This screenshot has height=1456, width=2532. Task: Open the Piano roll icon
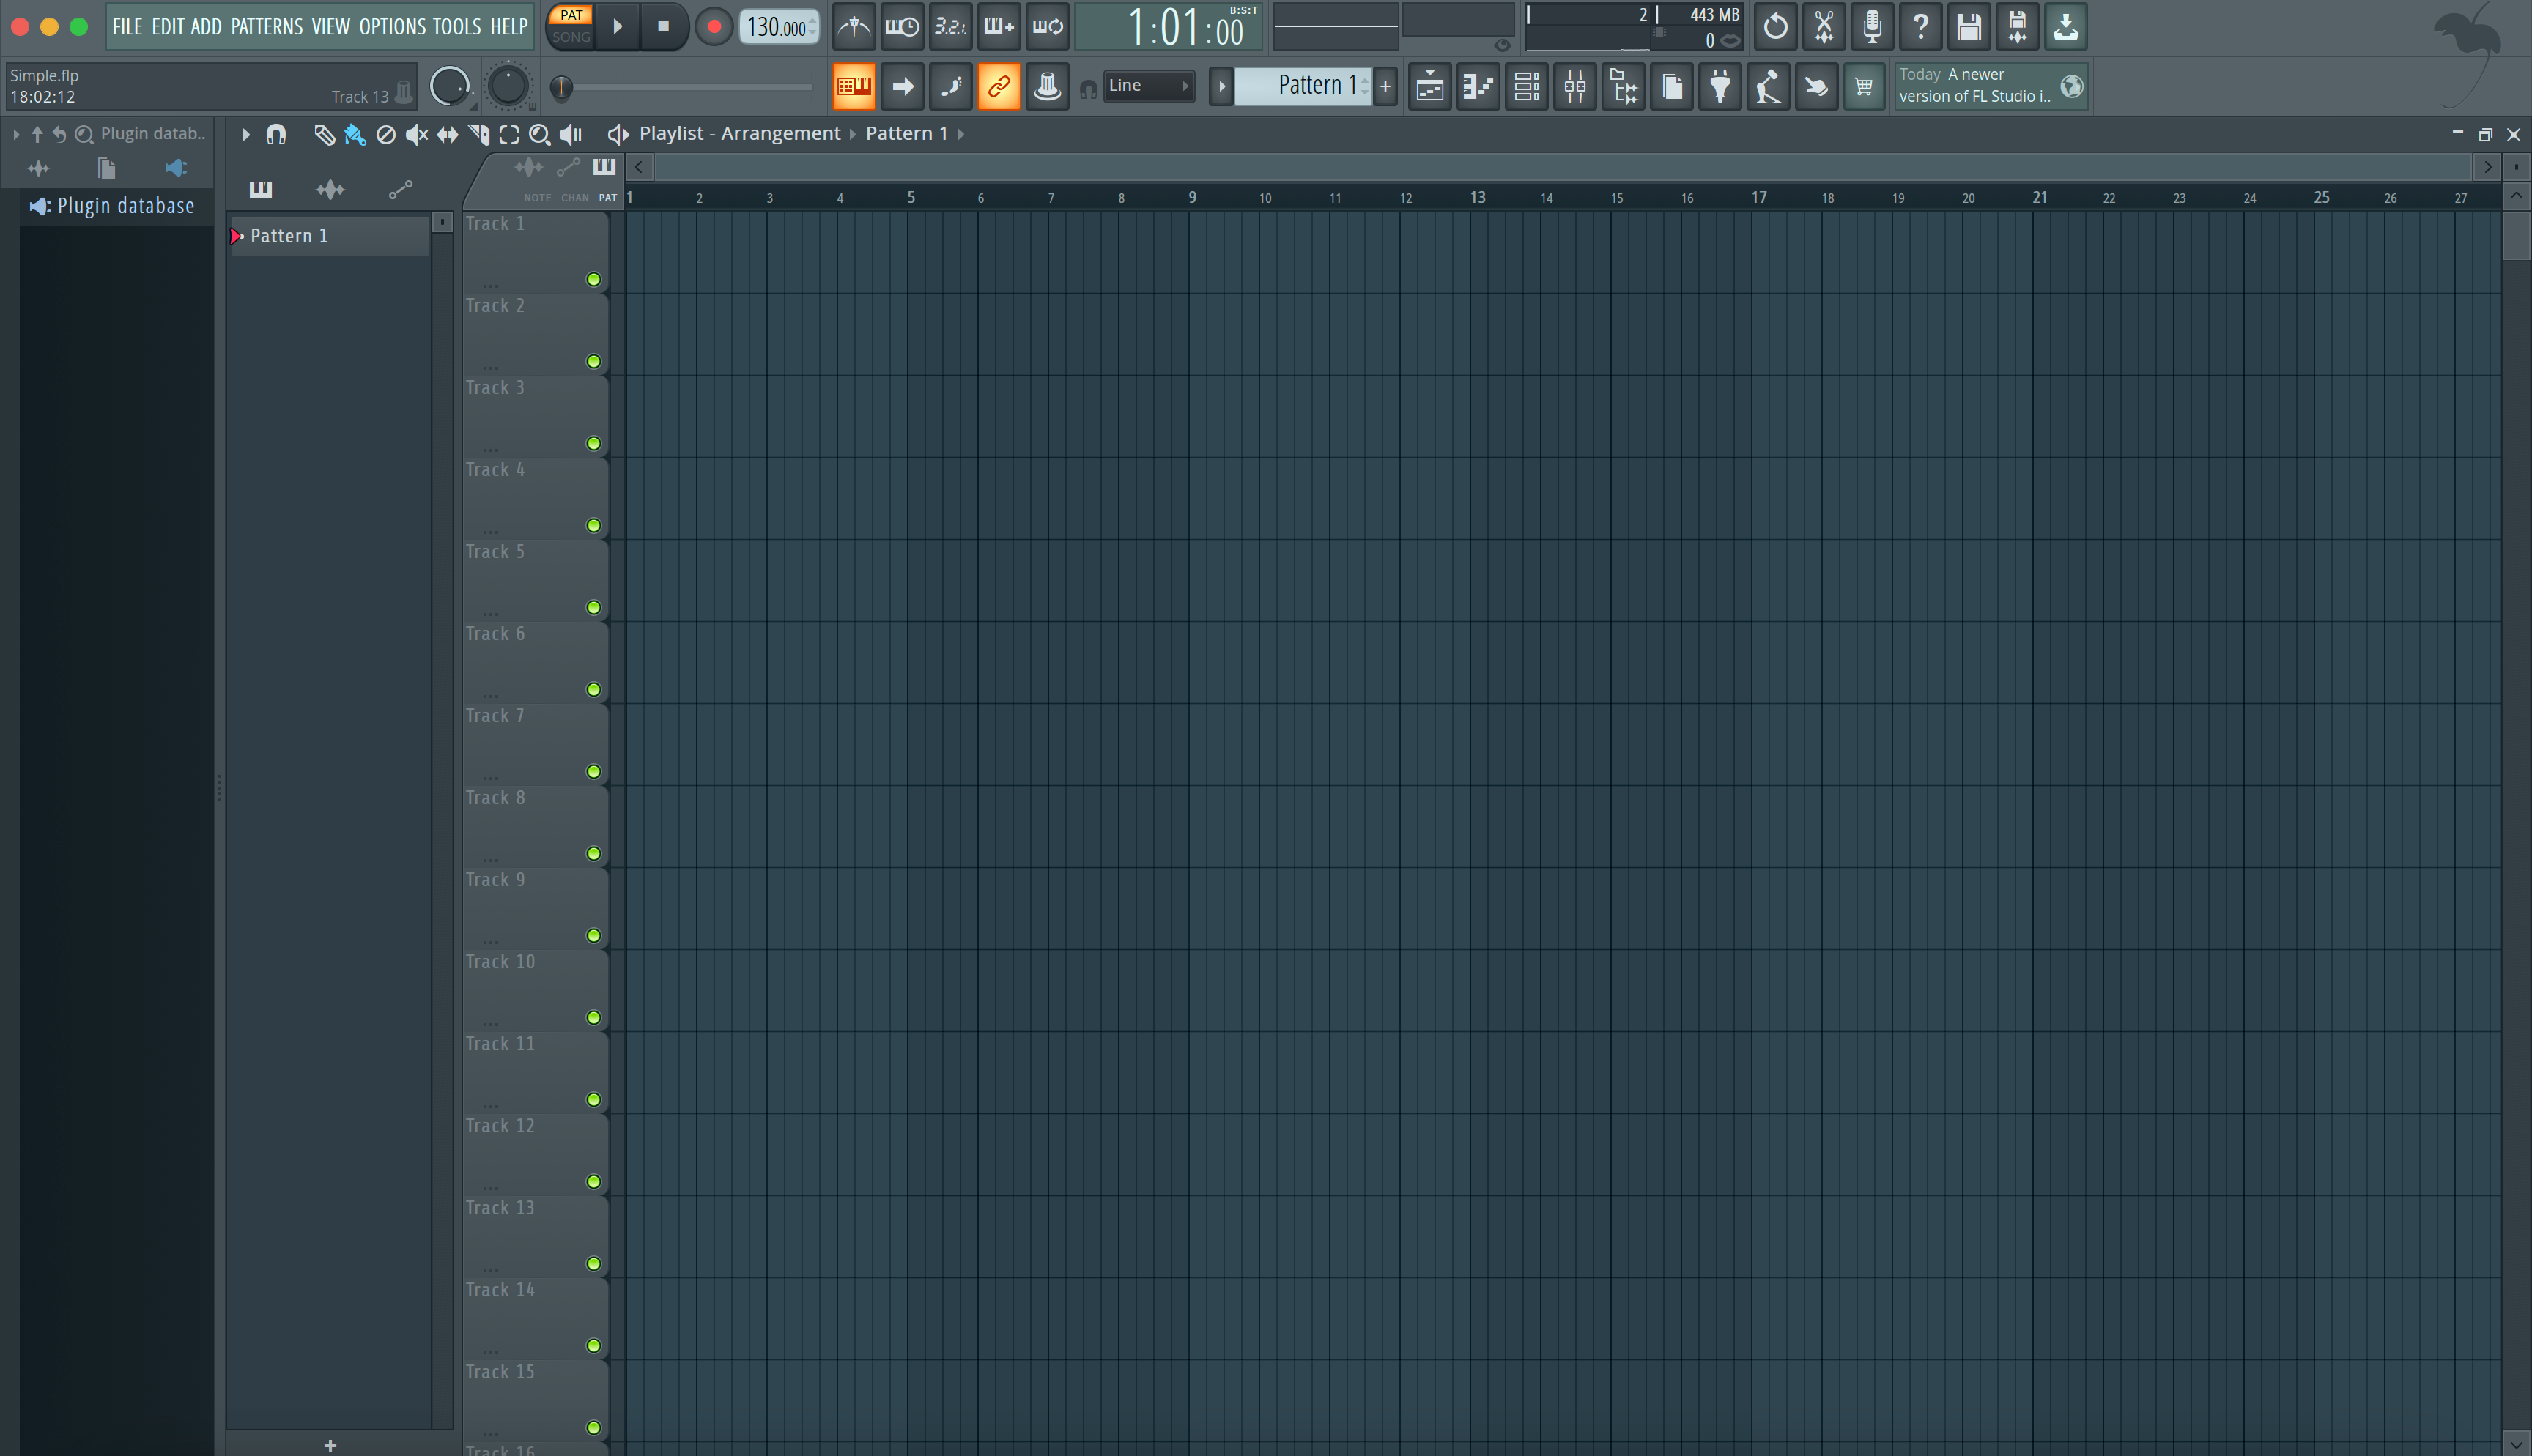click(1479, 87)
